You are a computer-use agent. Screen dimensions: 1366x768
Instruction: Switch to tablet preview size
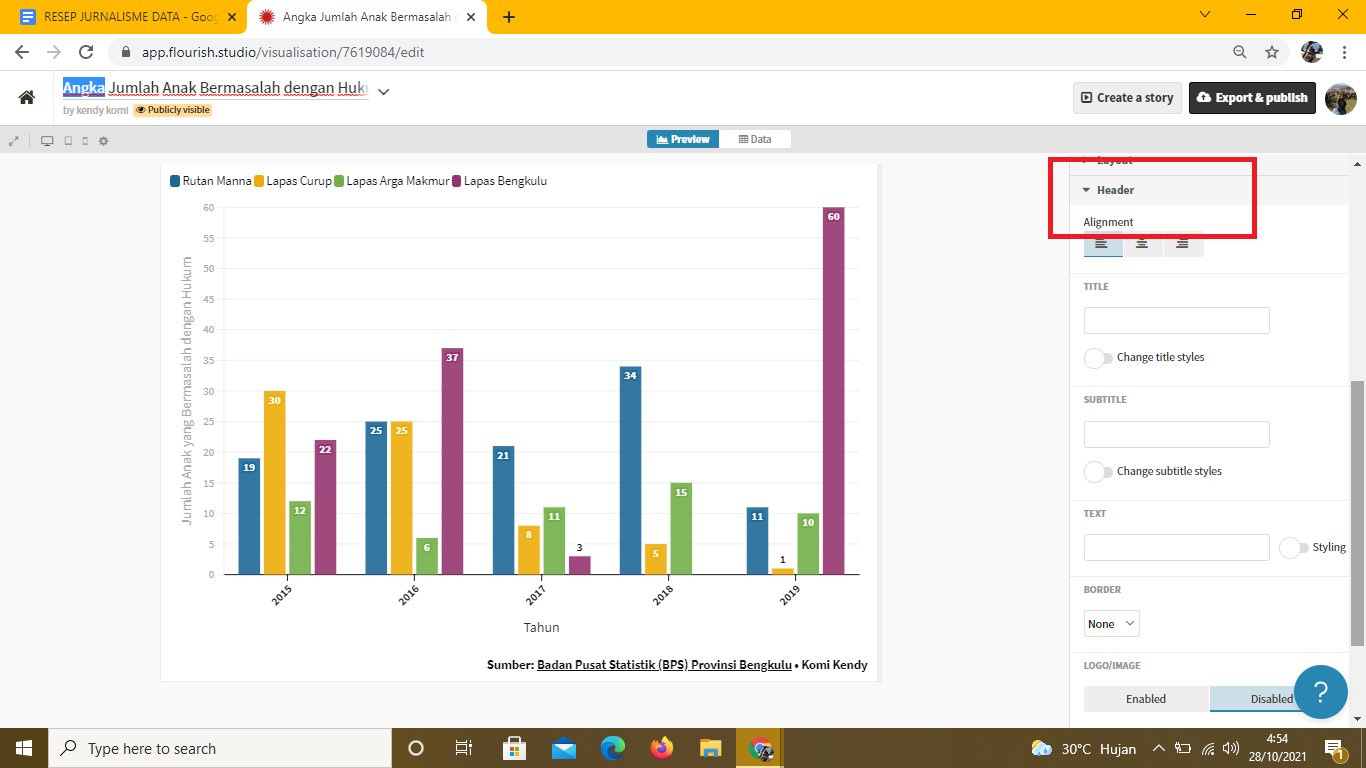(x=68, y=141)
